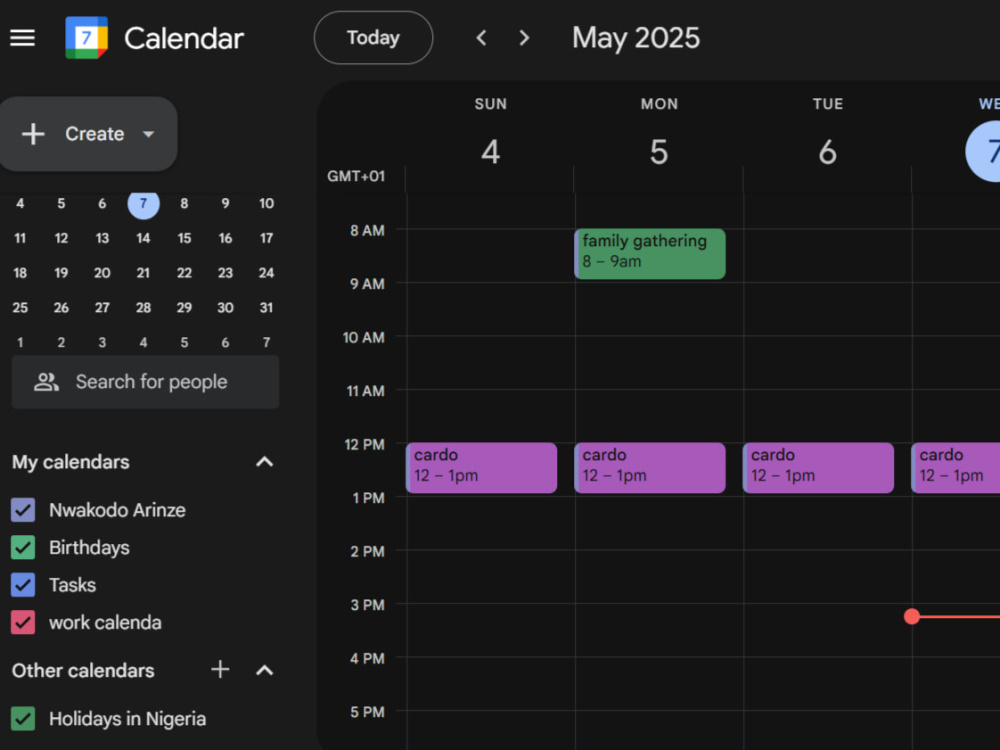The width and height of the screenshot is (1000, 750).
Task: Toggle Holidays in Nigeria checkbox
Action: (x=23, y=719)
